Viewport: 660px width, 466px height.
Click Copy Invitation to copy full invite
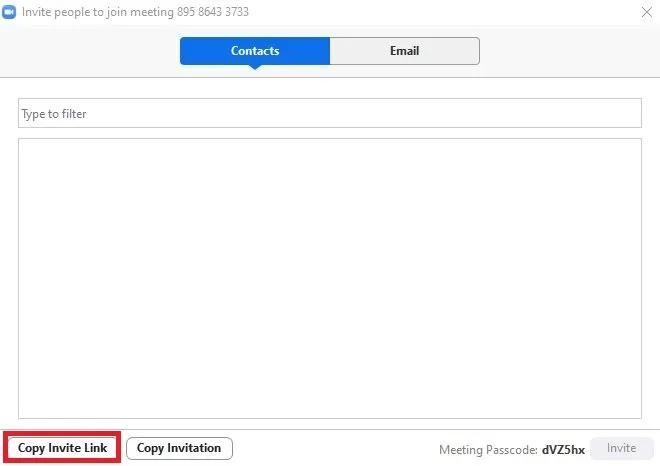tap(179, 448)
